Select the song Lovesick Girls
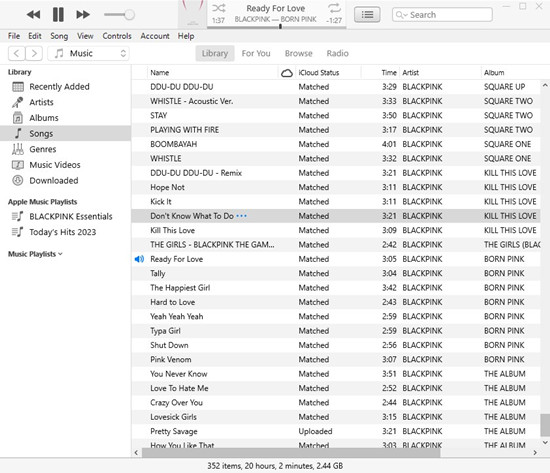This screenshot has width=550, height=473. click(x=336, y=417)
